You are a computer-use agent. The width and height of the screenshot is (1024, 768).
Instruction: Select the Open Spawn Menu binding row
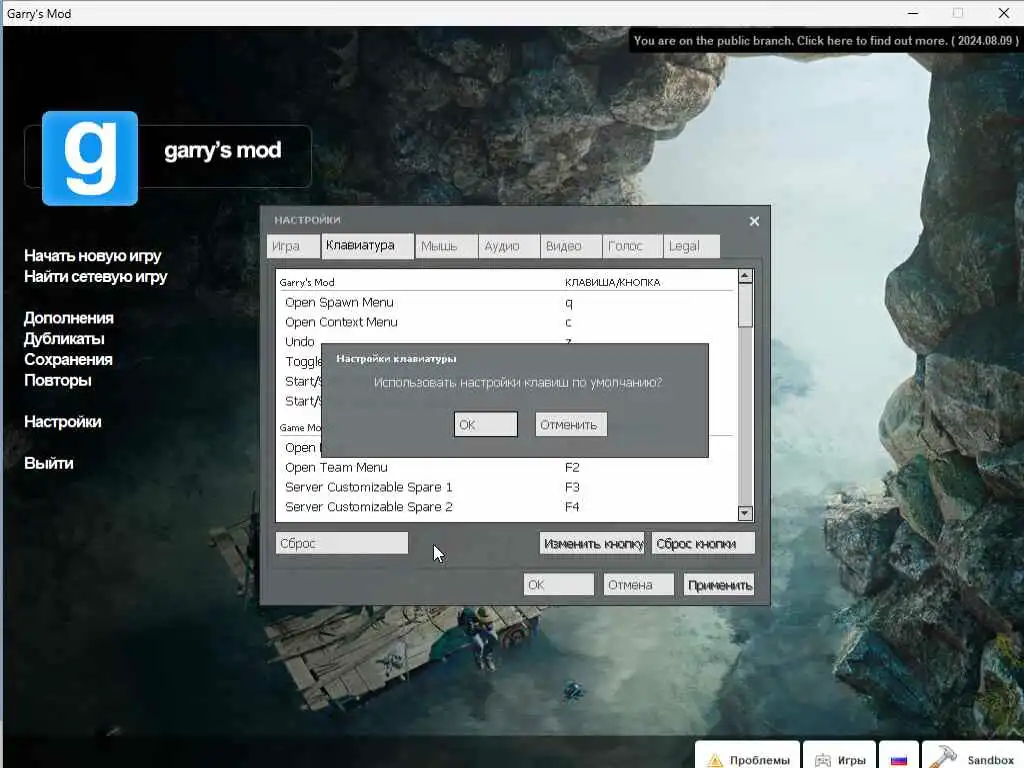[506, 302]
